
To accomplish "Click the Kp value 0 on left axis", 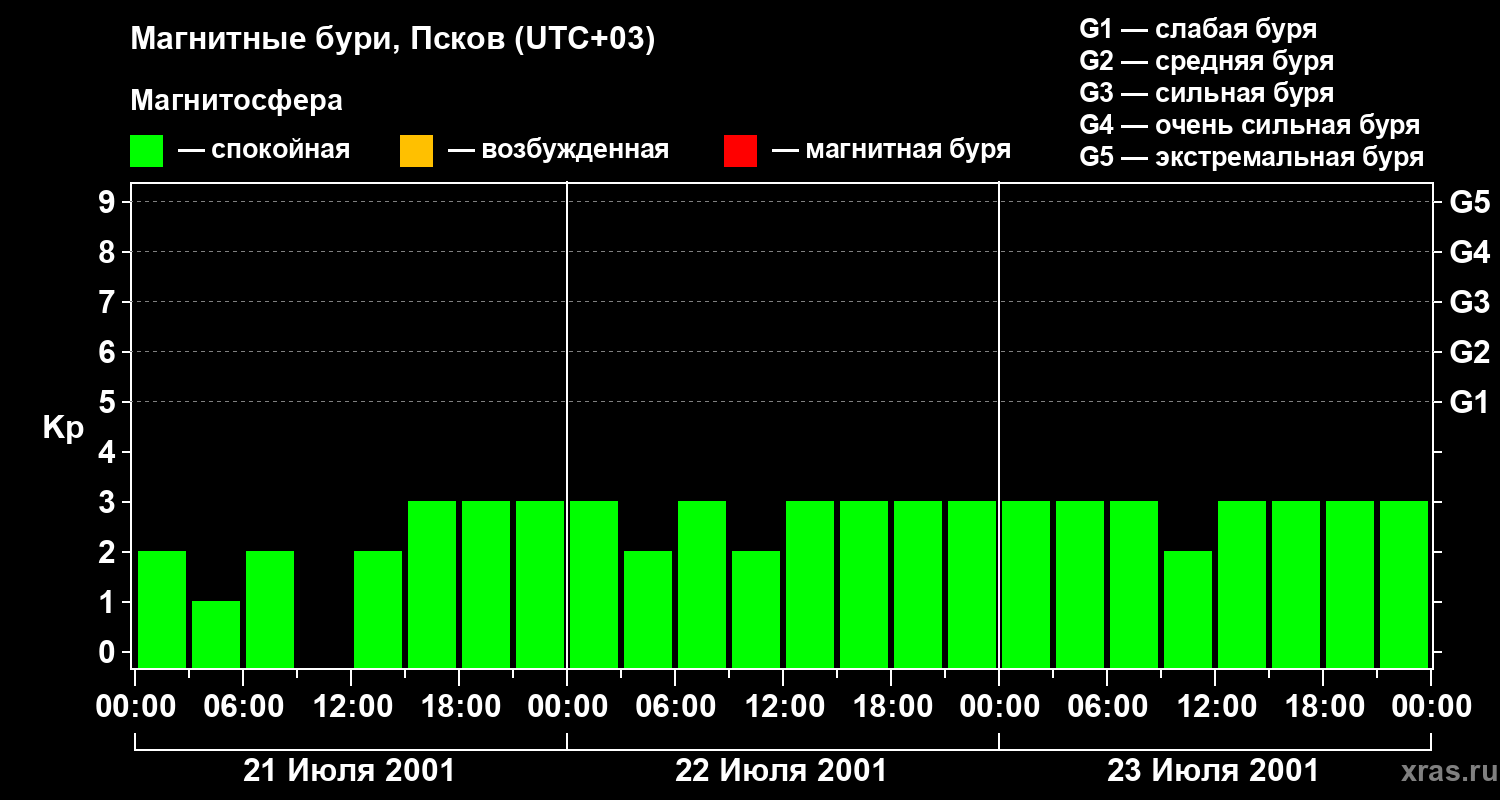I will [109, 652].
